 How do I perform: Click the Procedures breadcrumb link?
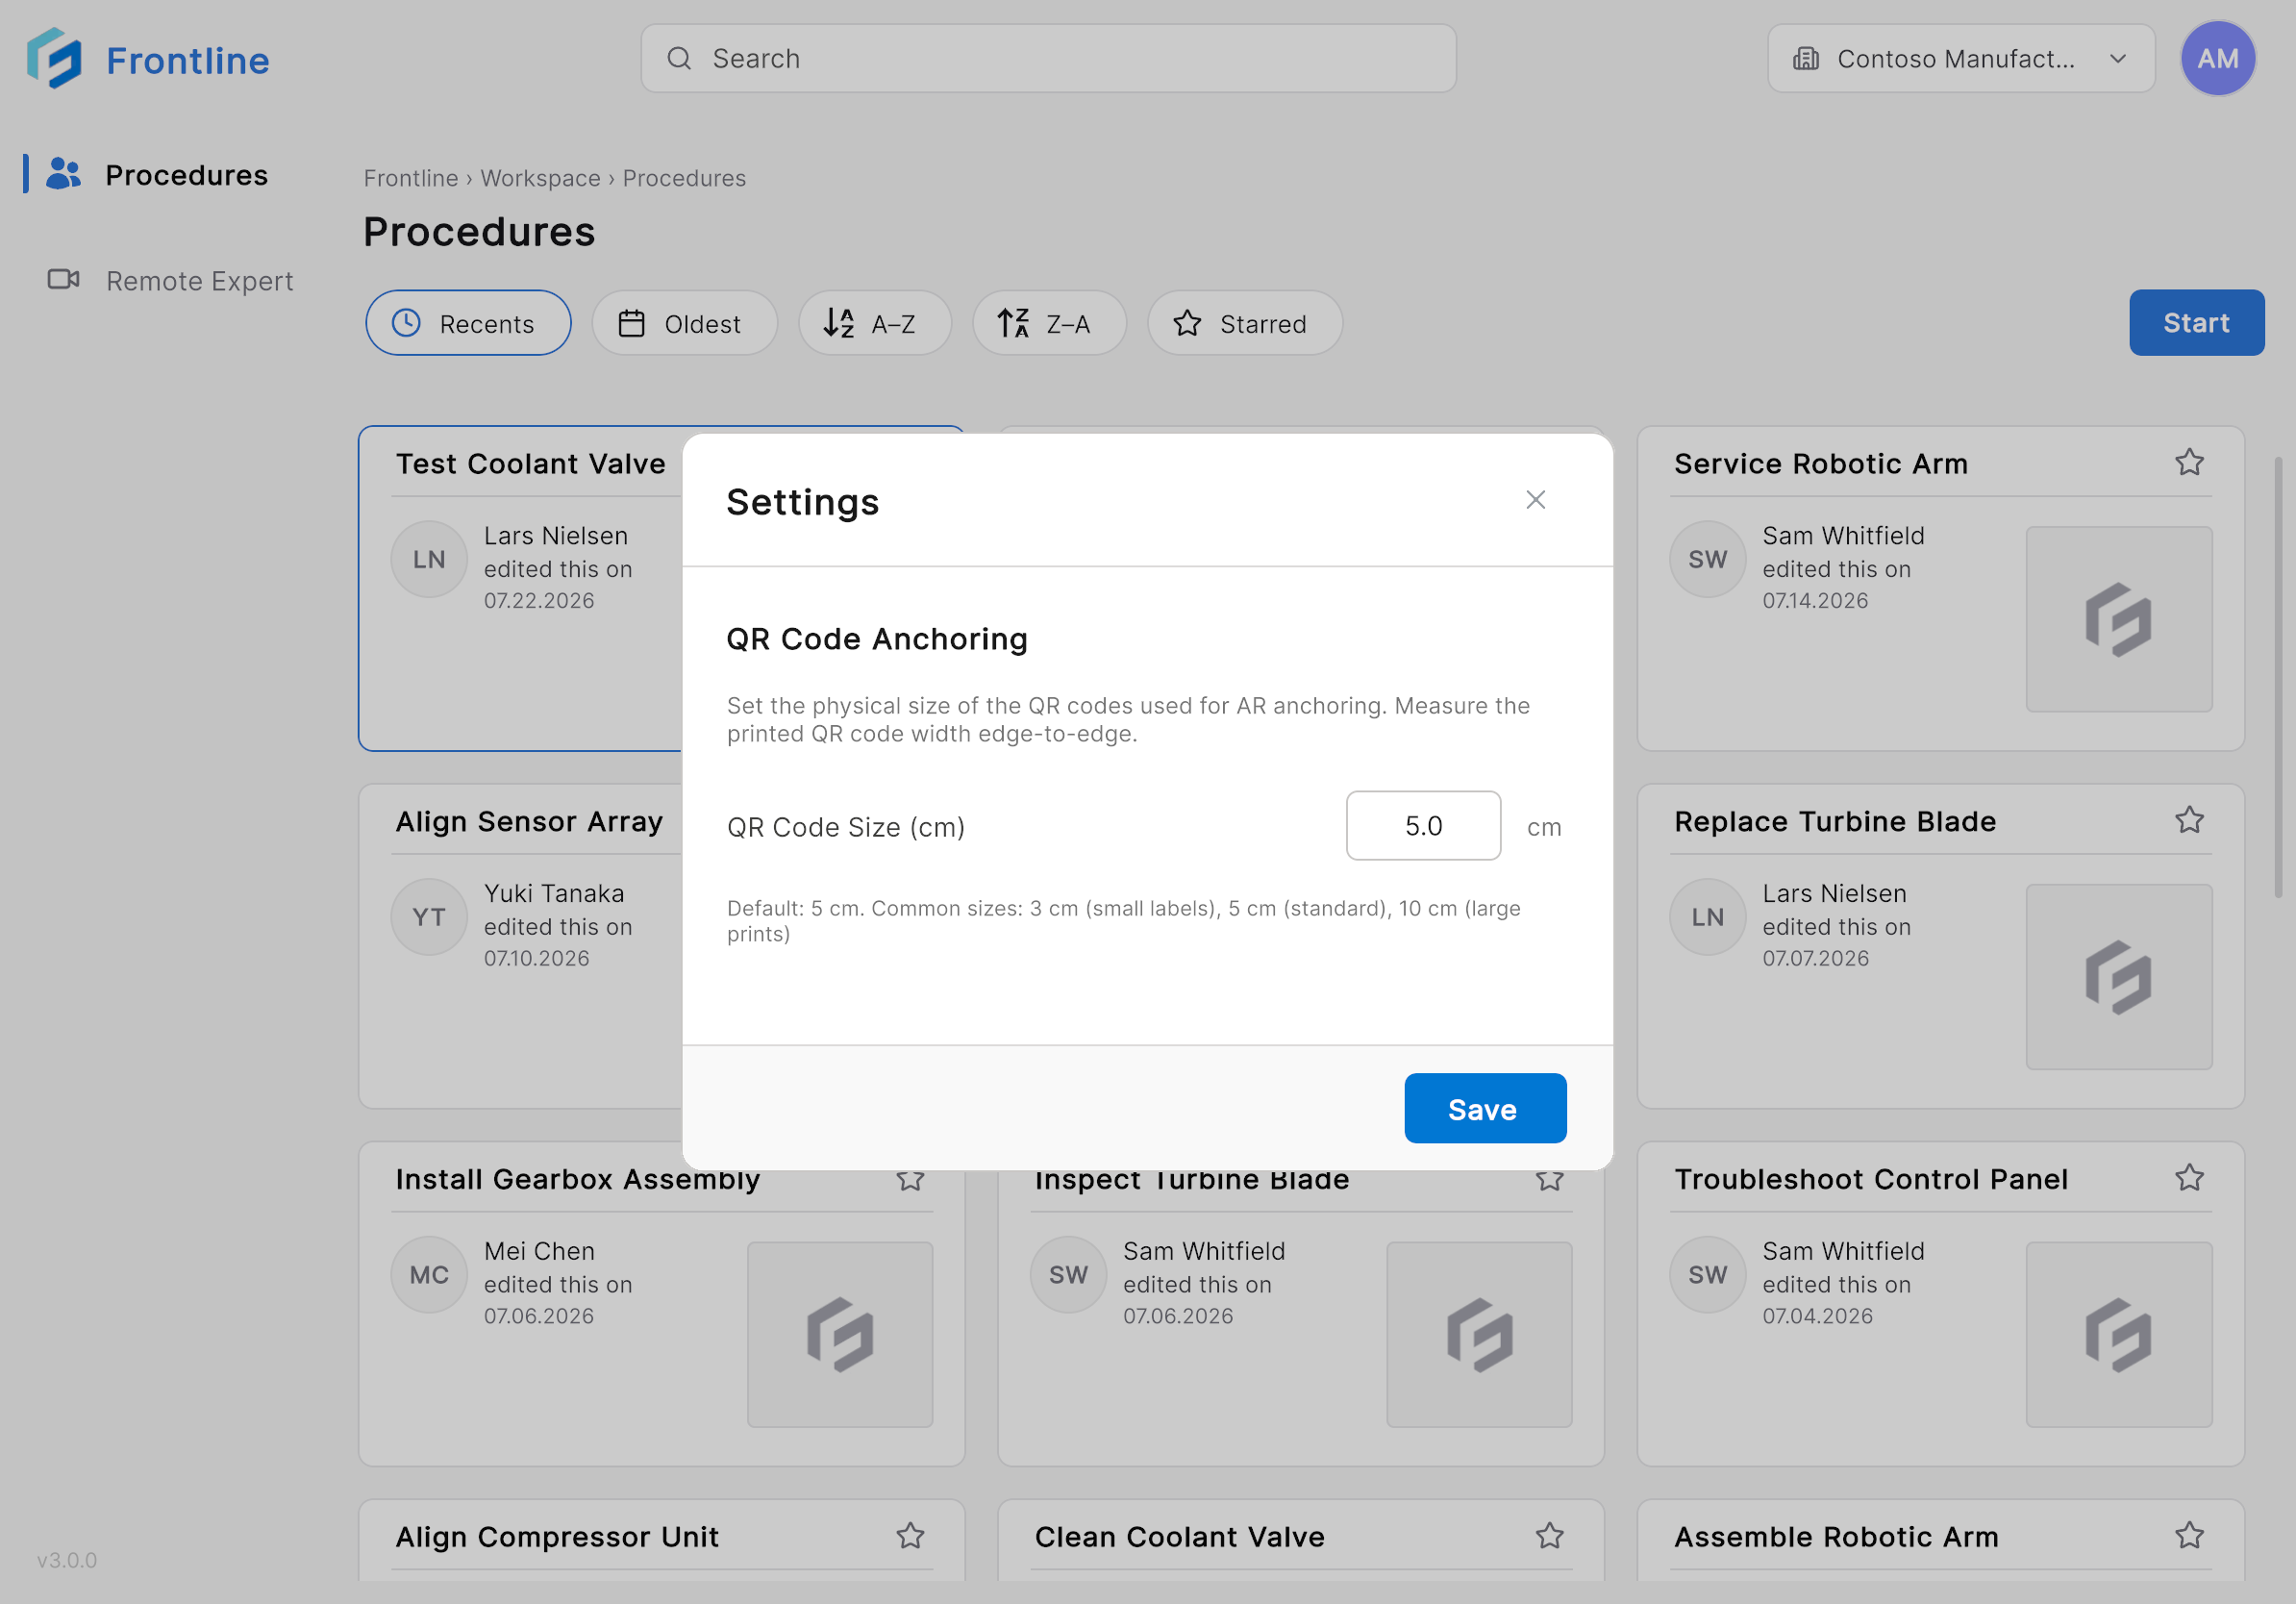(684, 178)
